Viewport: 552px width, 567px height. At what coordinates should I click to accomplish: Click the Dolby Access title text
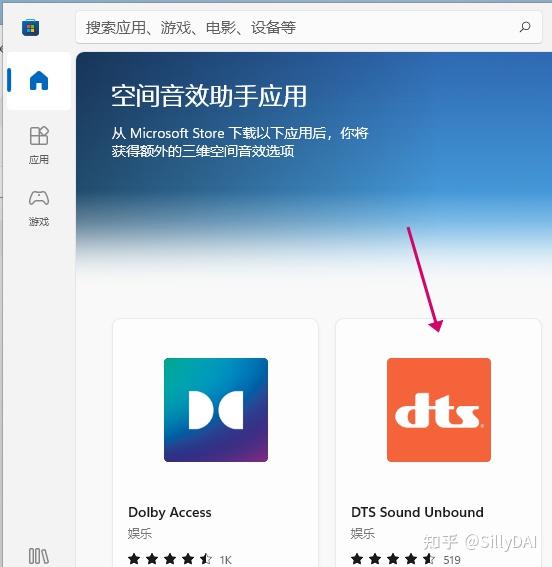point(170,512)
